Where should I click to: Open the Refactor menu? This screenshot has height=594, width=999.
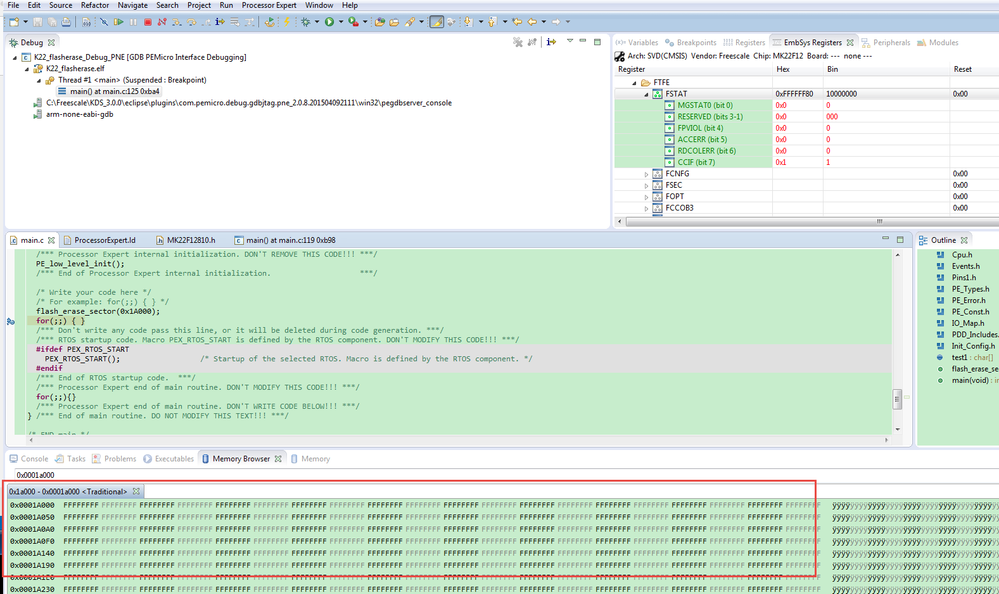click(95, 5)
